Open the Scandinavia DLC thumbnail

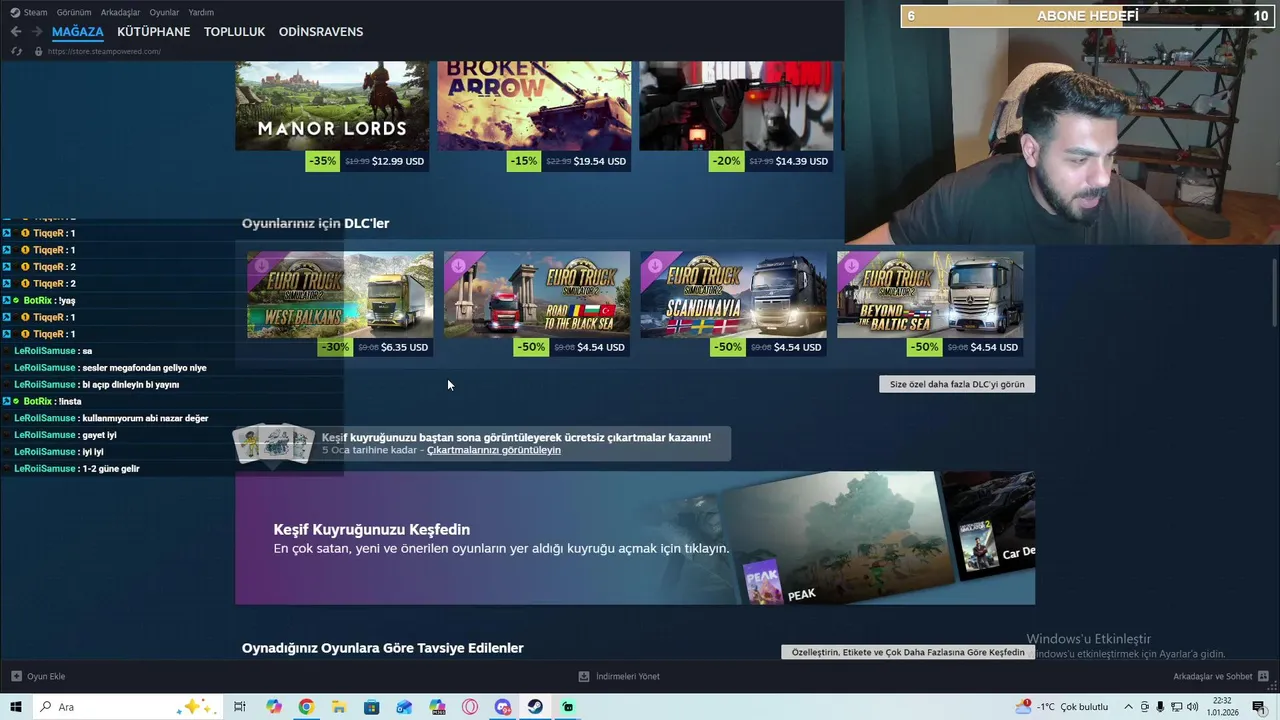tap(733, 295)
